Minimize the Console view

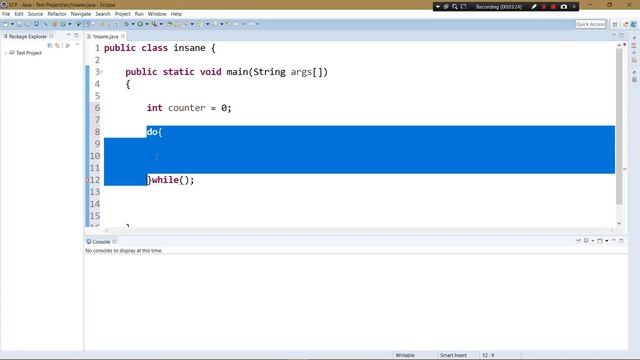pyautogui.click(x=613, y=241)
